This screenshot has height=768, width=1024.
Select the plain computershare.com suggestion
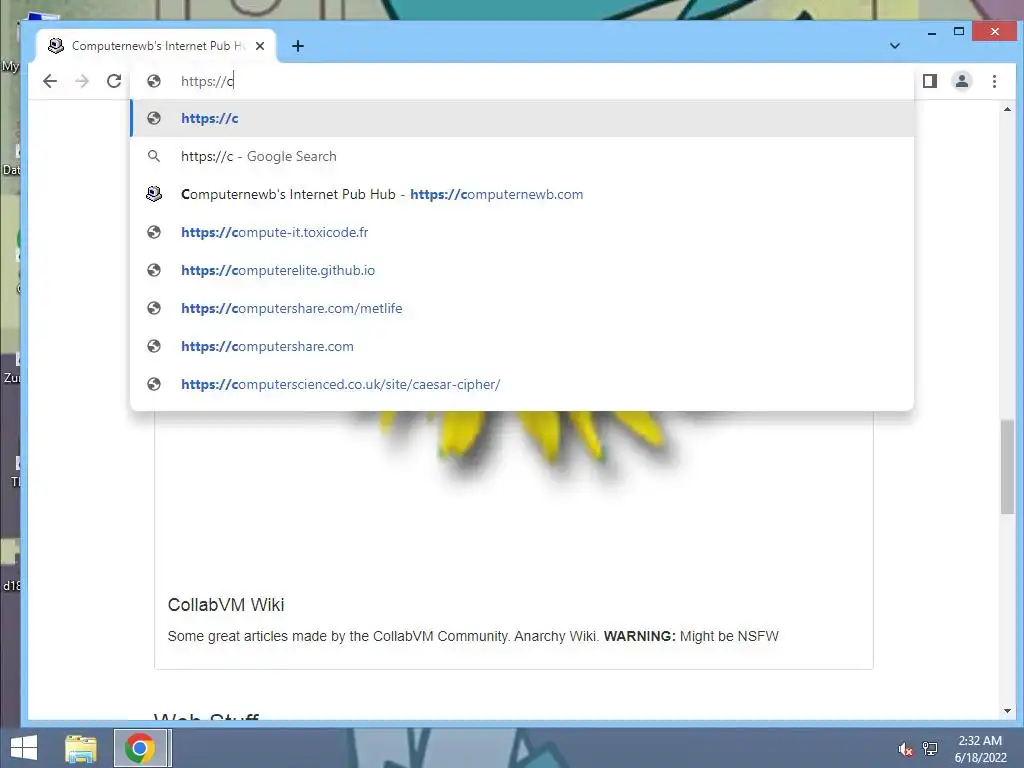pyautogui.click(x=522, y=346)
